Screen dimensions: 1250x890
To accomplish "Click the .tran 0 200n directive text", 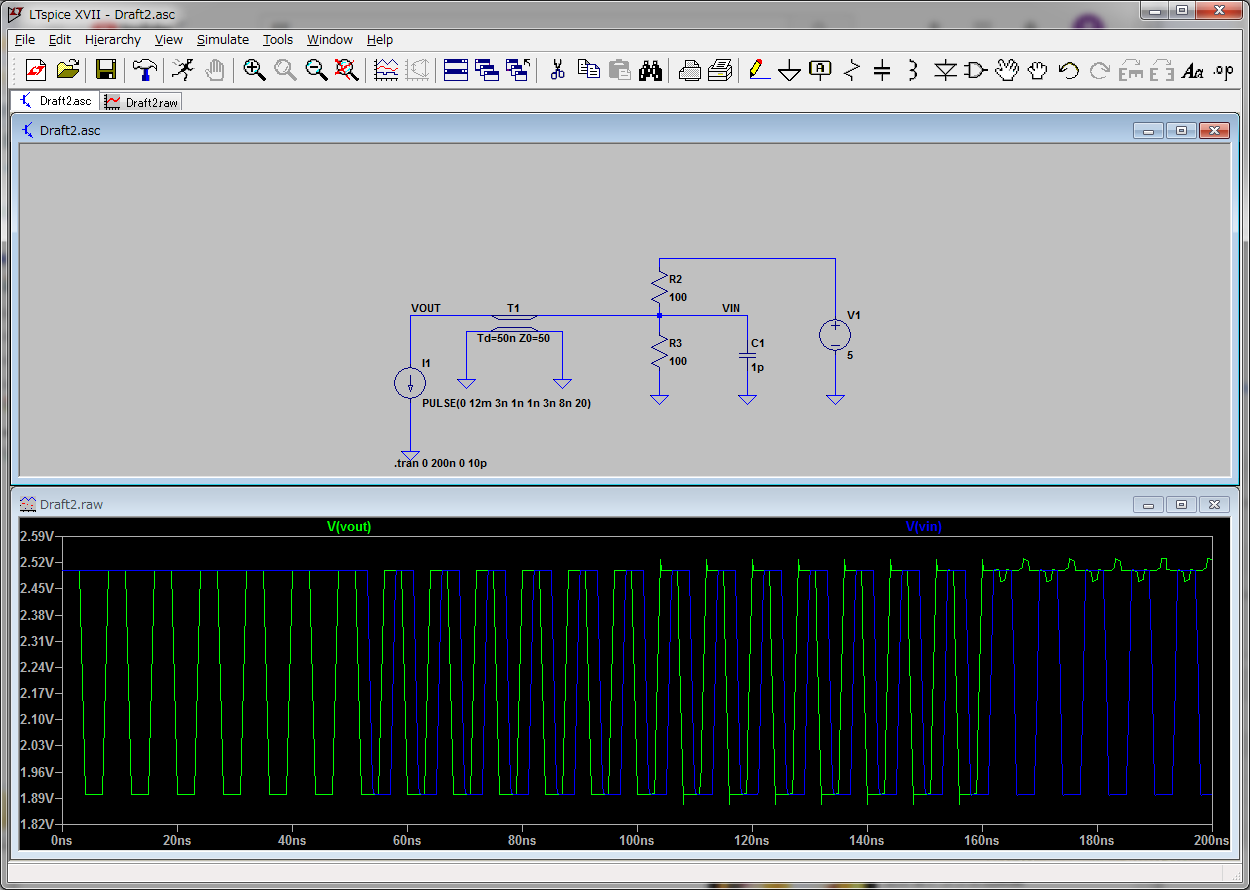I will [447, 464].
